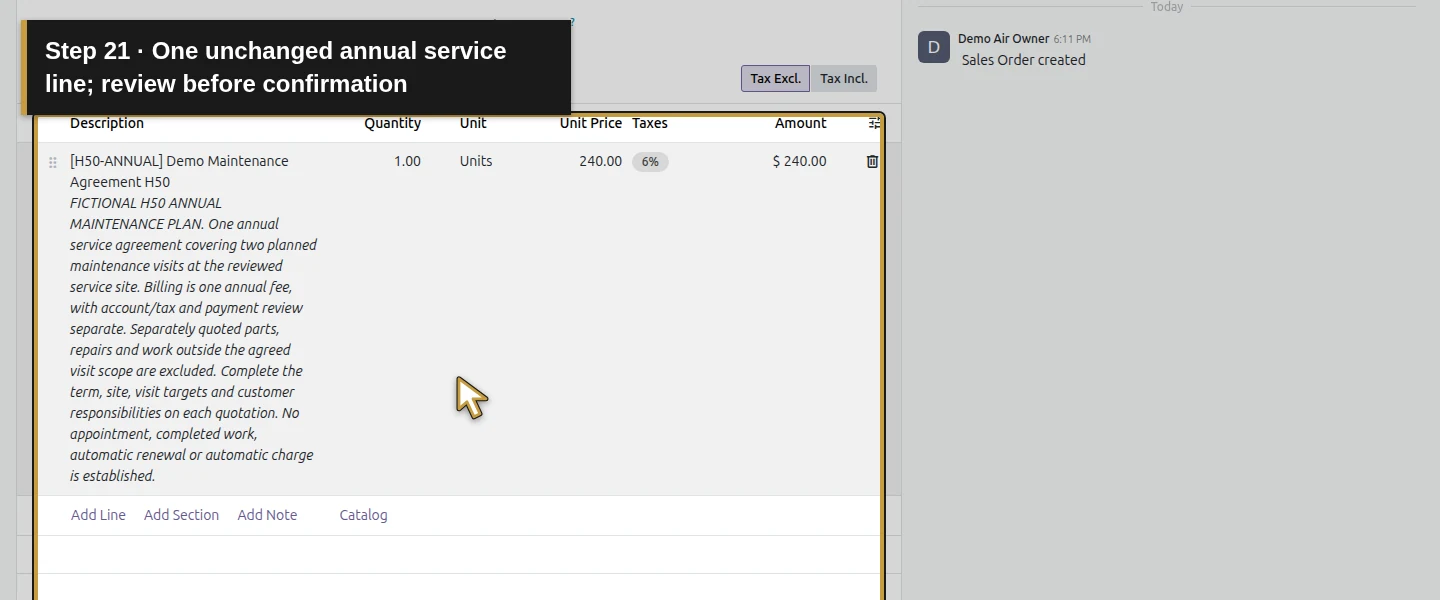Image resolution: width=1440 pixels, height=600 pixels.
Task: Edit the unit price 240.00 cell
Action: coord(600,161)
